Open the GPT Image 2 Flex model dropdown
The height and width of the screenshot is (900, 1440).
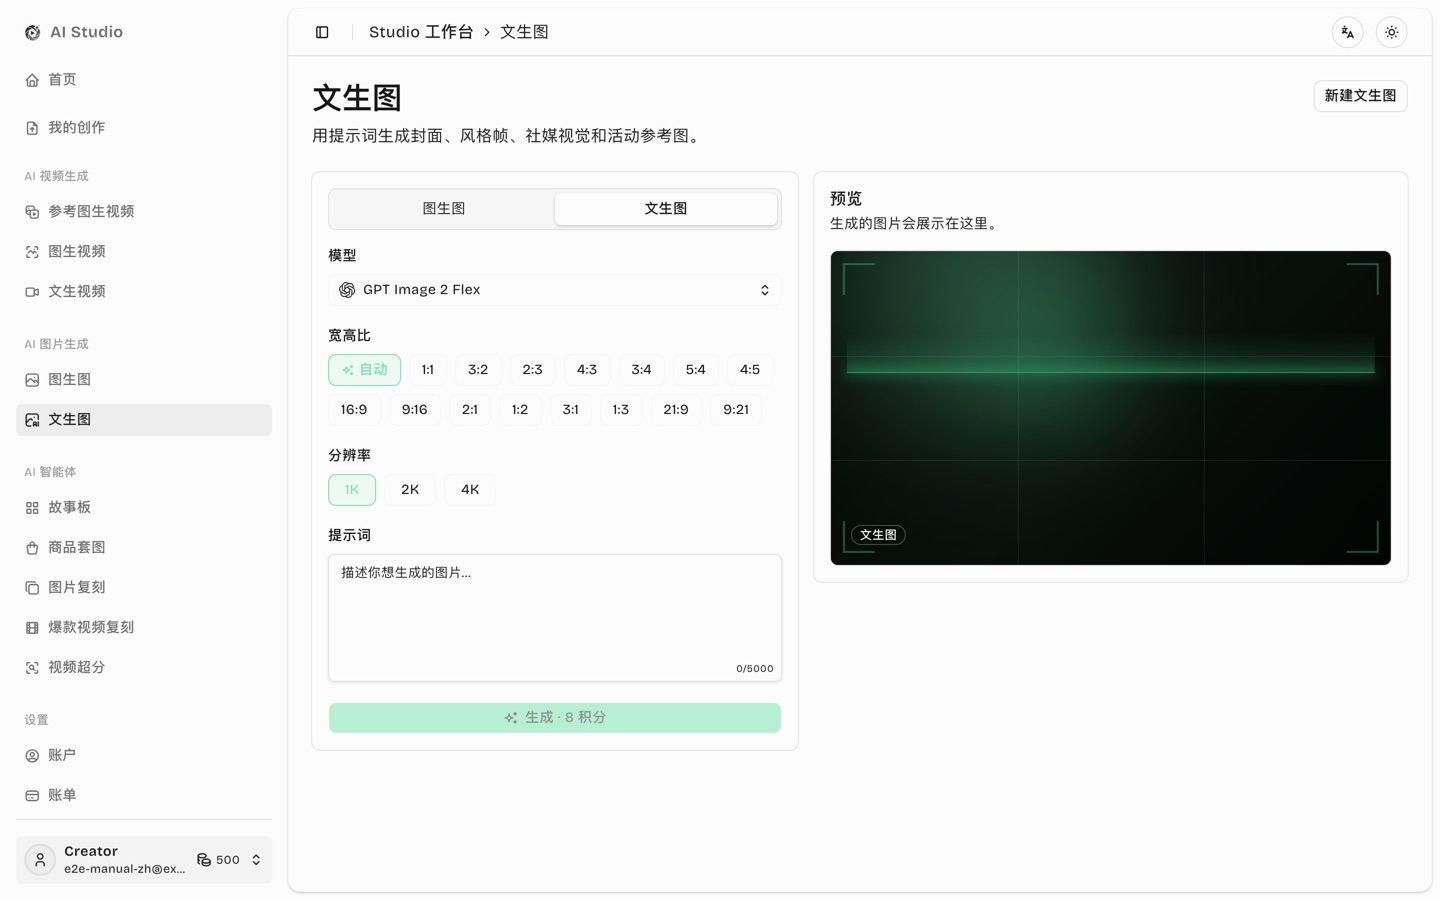pos(555,290)
